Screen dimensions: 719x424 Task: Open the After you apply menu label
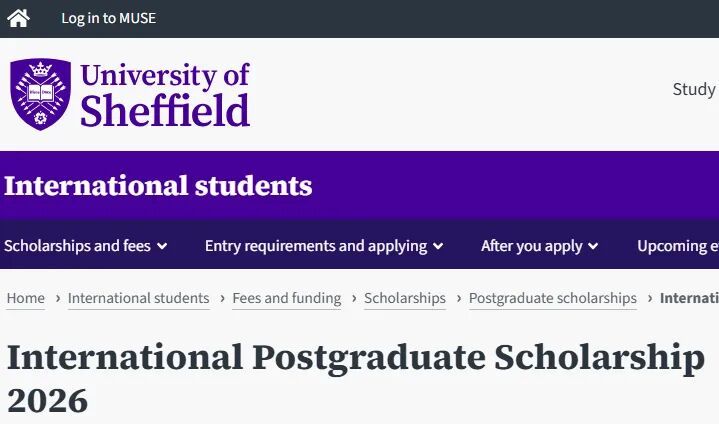pyautogui.click(x=531, y=246)
